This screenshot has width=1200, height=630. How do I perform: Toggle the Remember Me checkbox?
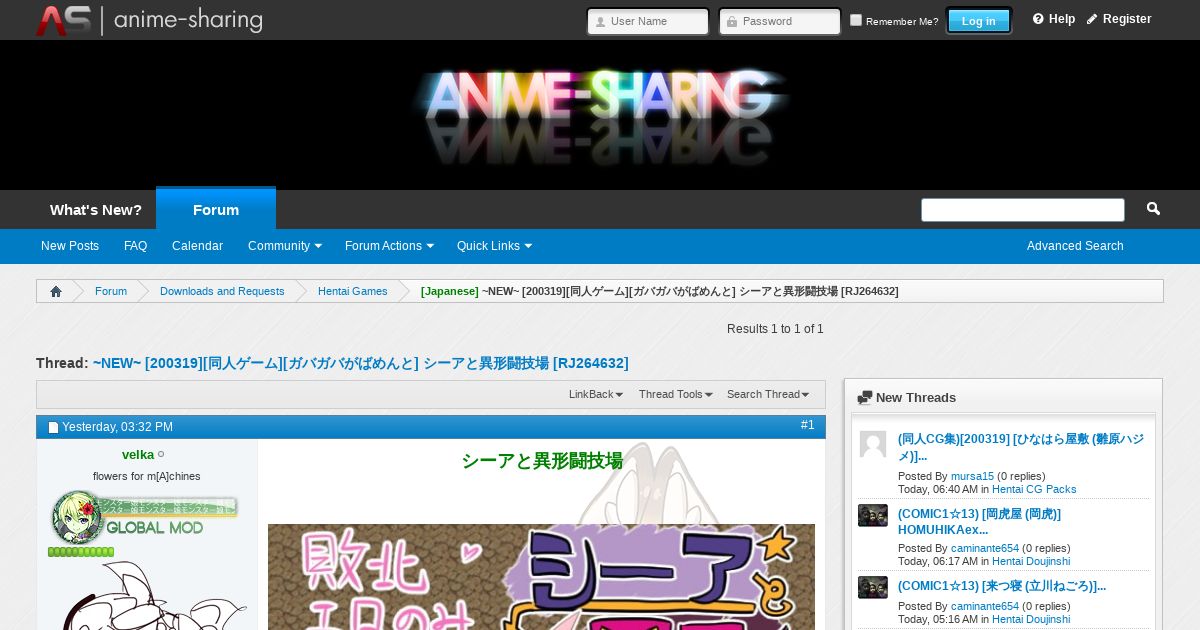click(856, 20)
